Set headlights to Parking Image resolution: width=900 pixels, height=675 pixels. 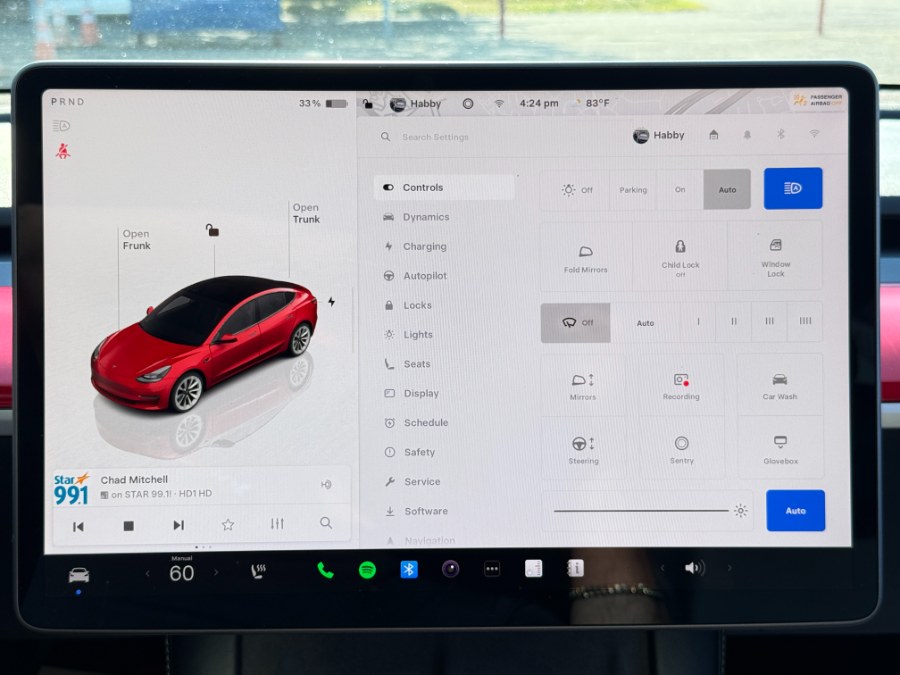pos(633,190)
